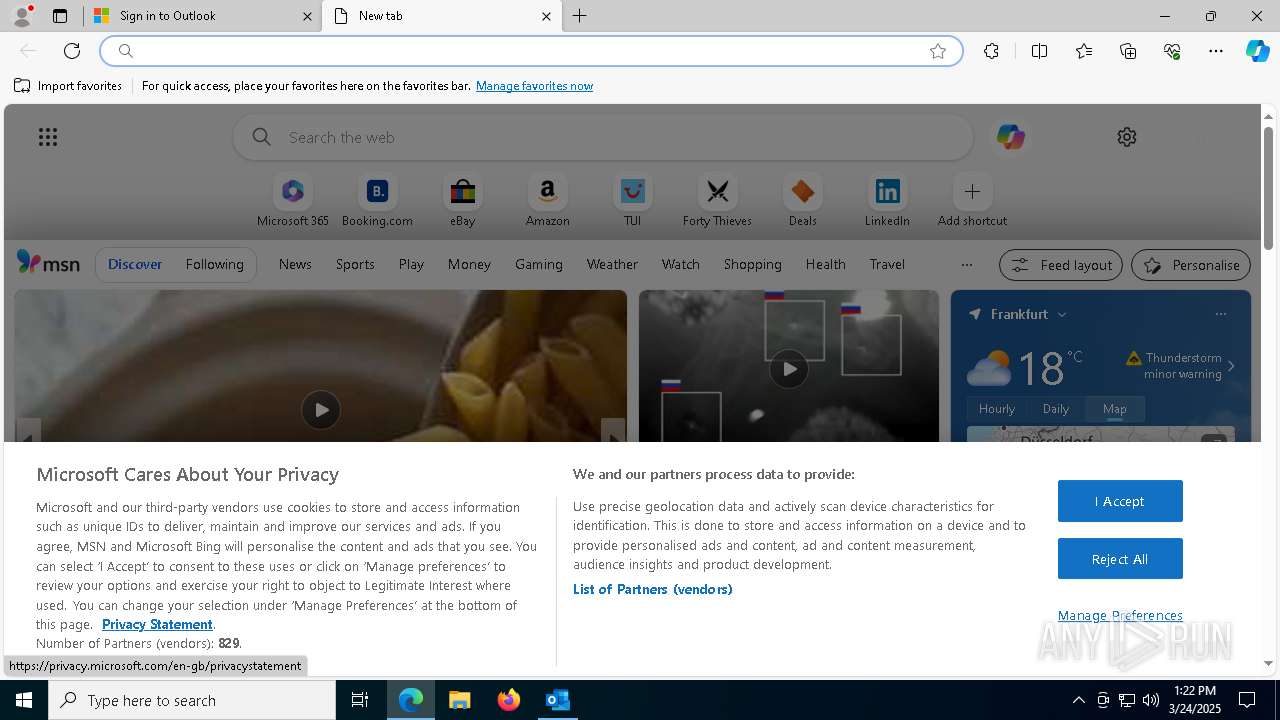This screenshot has height=720, width=1280.
Task: Click I Accept cookies button
Action: click(x=1120, y=501)
